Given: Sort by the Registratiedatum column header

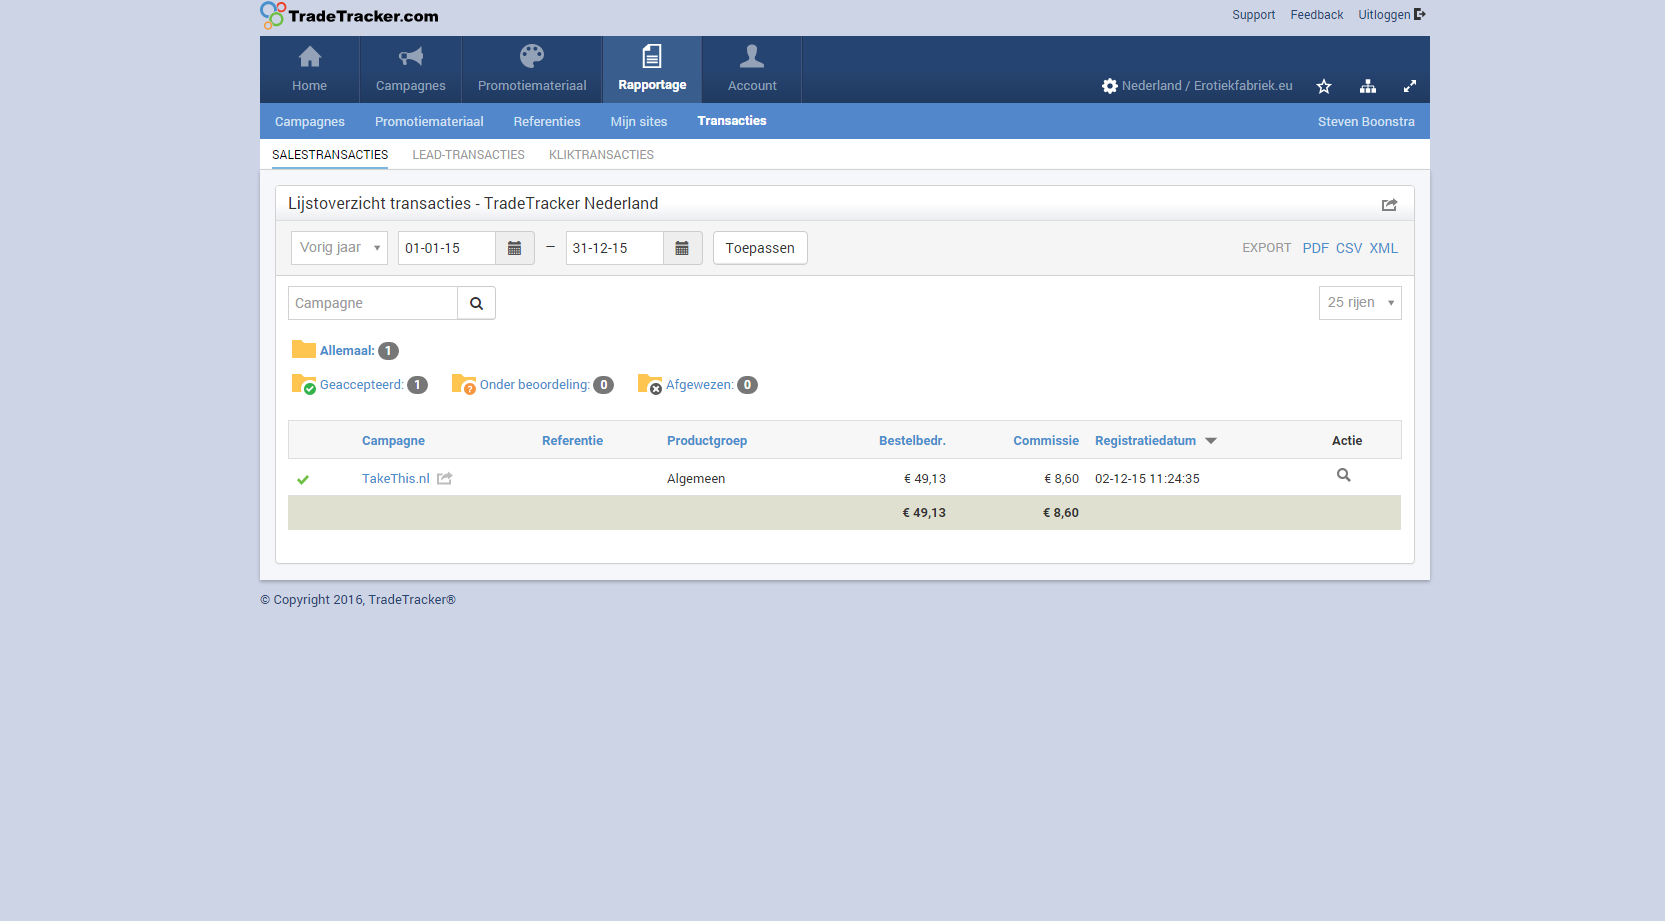Looking at the screenshot, I should click(1145, 441).
